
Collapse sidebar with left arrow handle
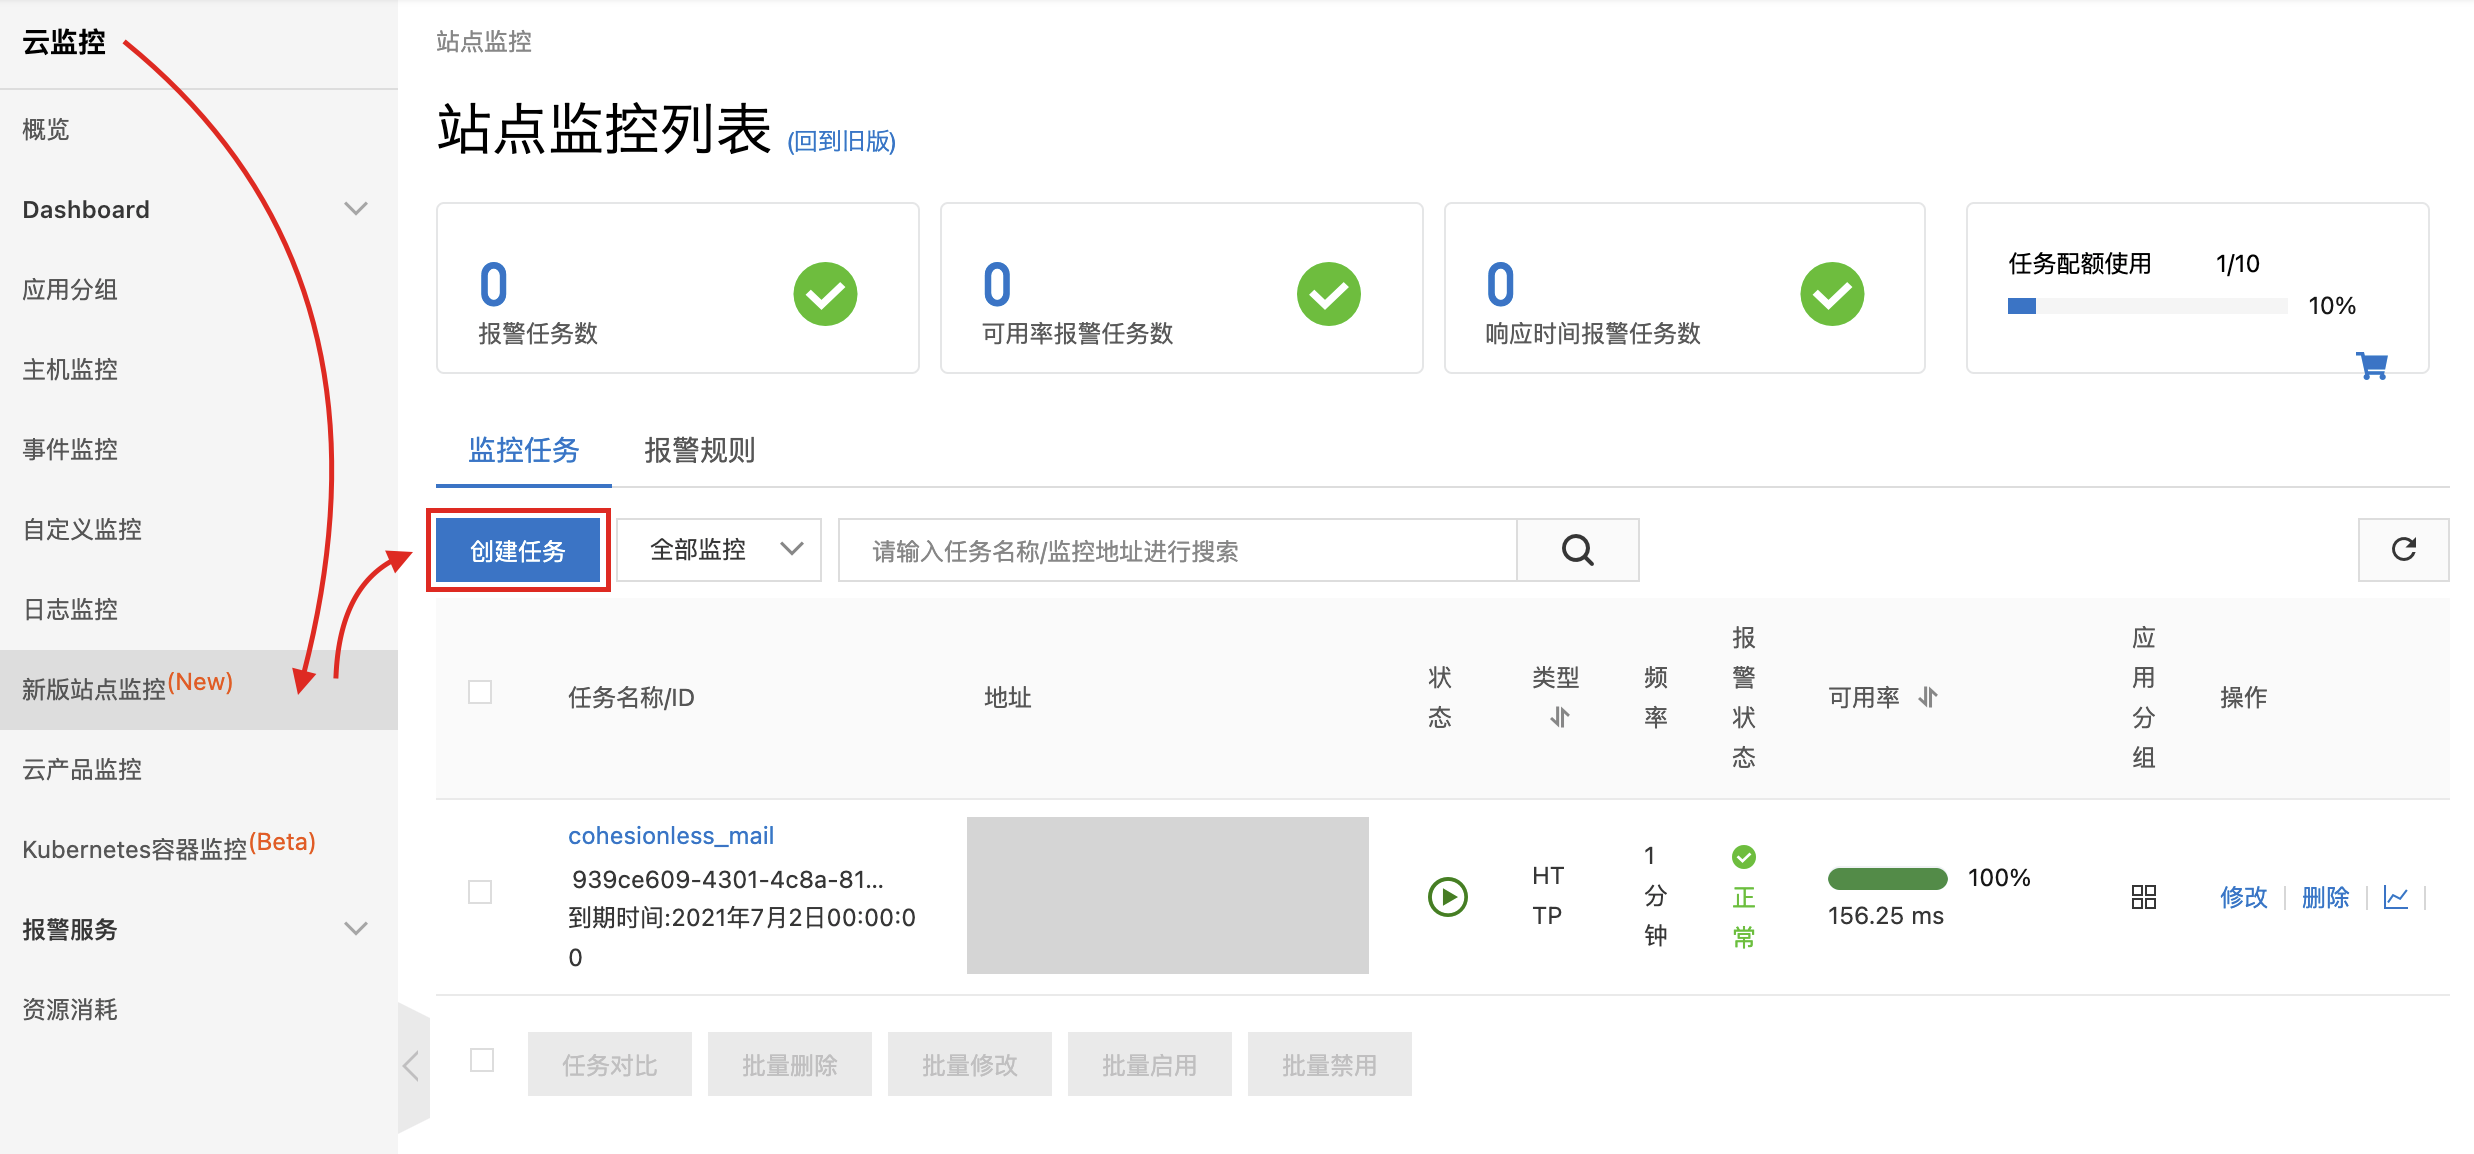coord(411,1065)
